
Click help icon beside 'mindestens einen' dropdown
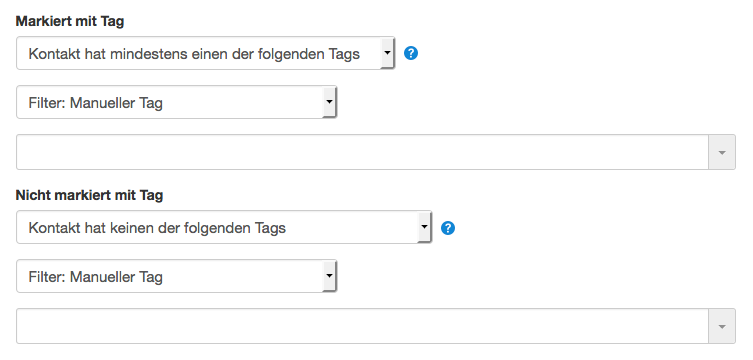(x=411, y=53)
